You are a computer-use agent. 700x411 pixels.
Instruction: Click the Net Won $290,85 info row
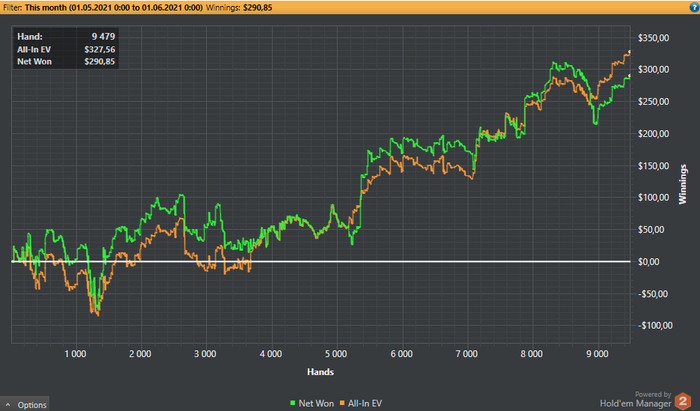pyautogui.click(x=66, y=62)
